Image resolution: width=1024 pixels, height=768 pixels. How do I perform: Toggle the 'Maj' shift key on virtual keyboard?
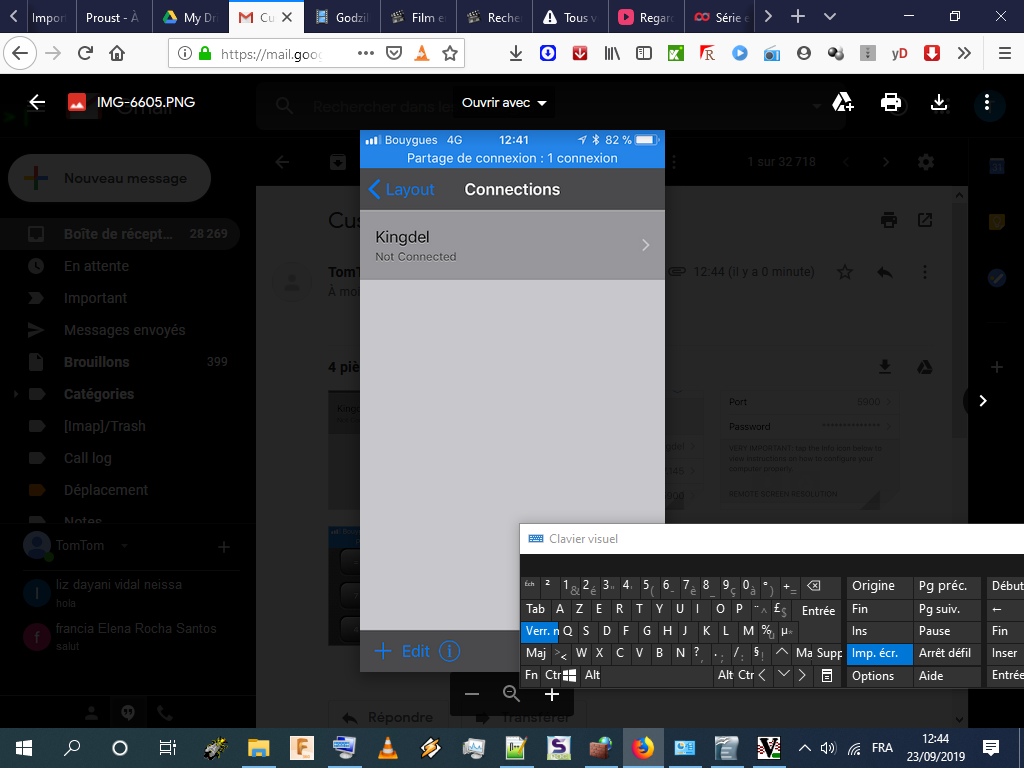coord(536,653)
